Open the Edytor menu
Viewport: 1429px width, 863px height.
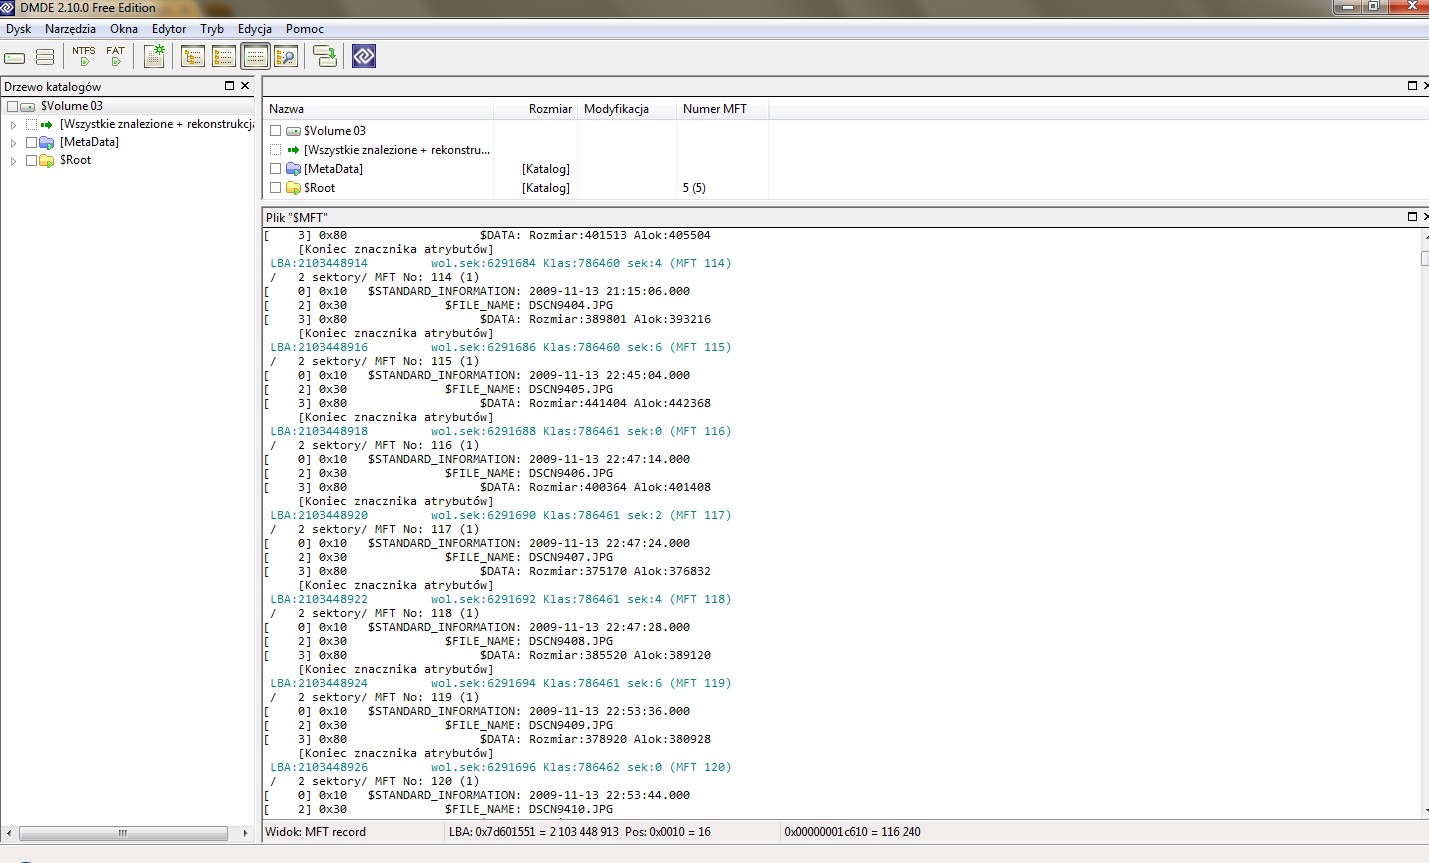pos(169,29)
